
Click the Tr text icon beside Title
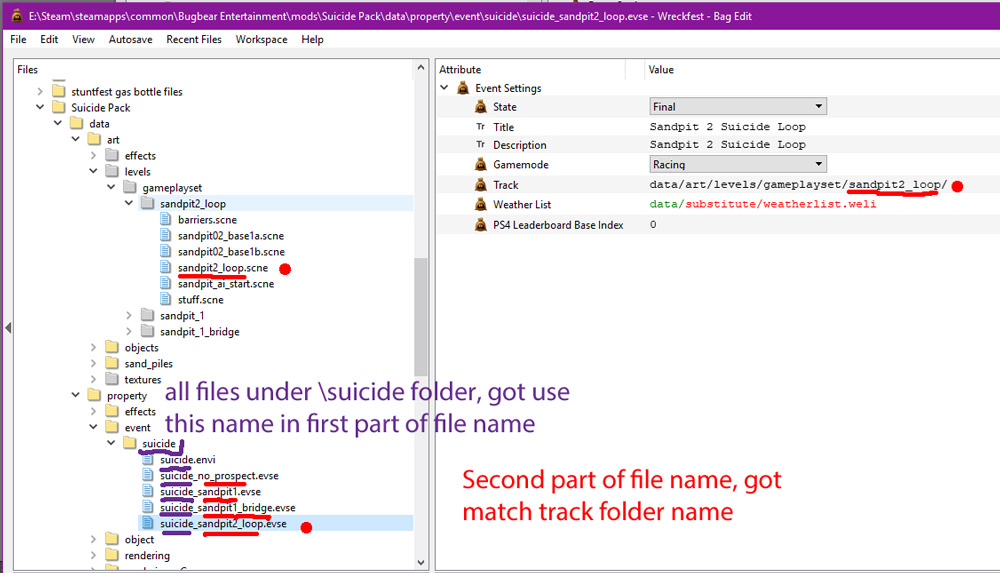click(x=481, y=127)
